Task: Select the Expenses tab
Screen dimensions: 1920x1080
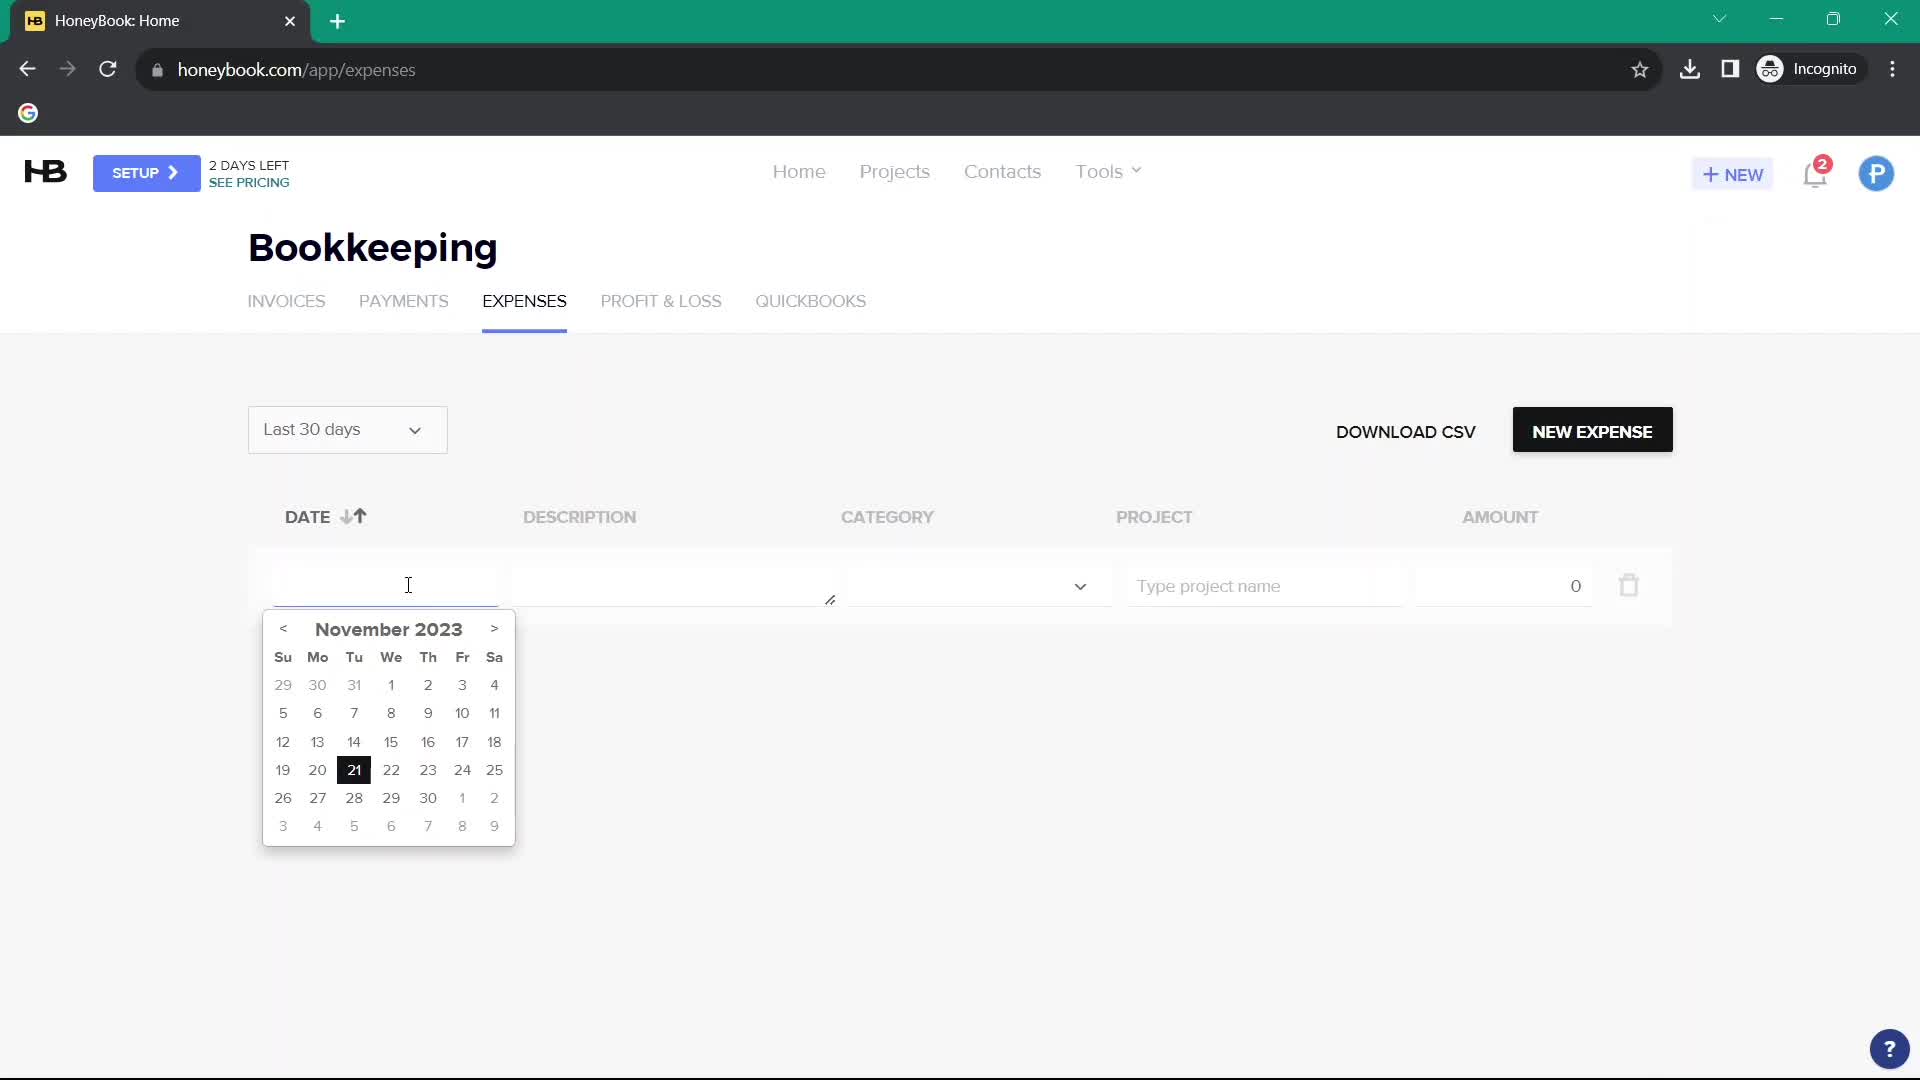Action: (524, 301)
